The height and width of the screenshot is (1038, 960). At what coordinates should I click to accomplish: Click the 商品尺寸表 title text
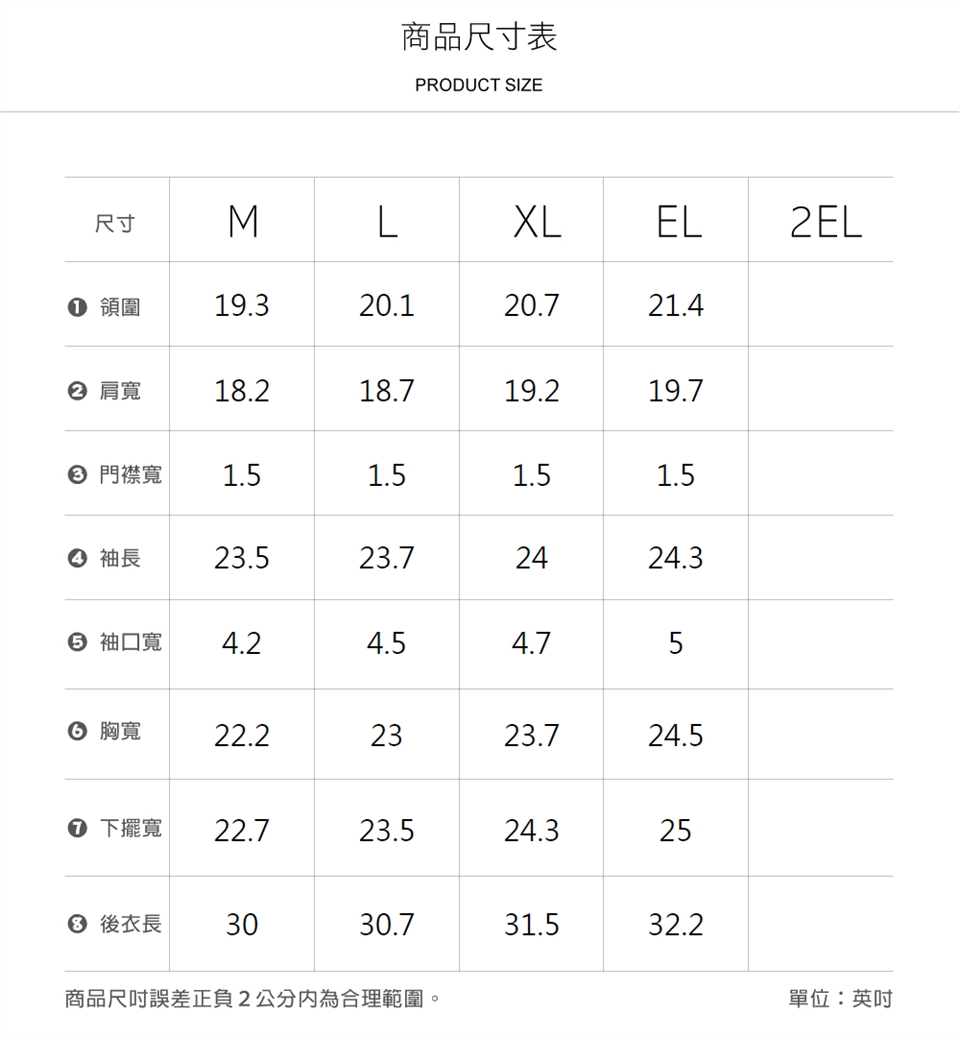coord(479,38)
